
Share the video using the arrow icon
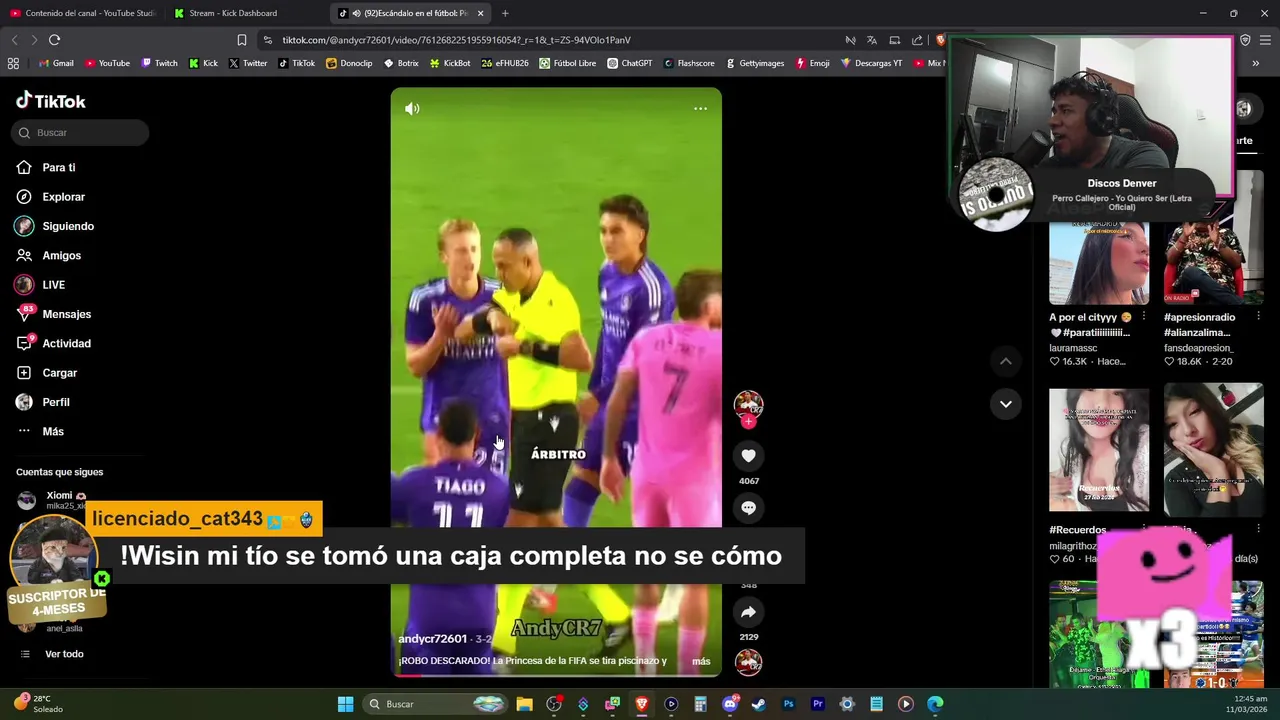pos(748,612)
